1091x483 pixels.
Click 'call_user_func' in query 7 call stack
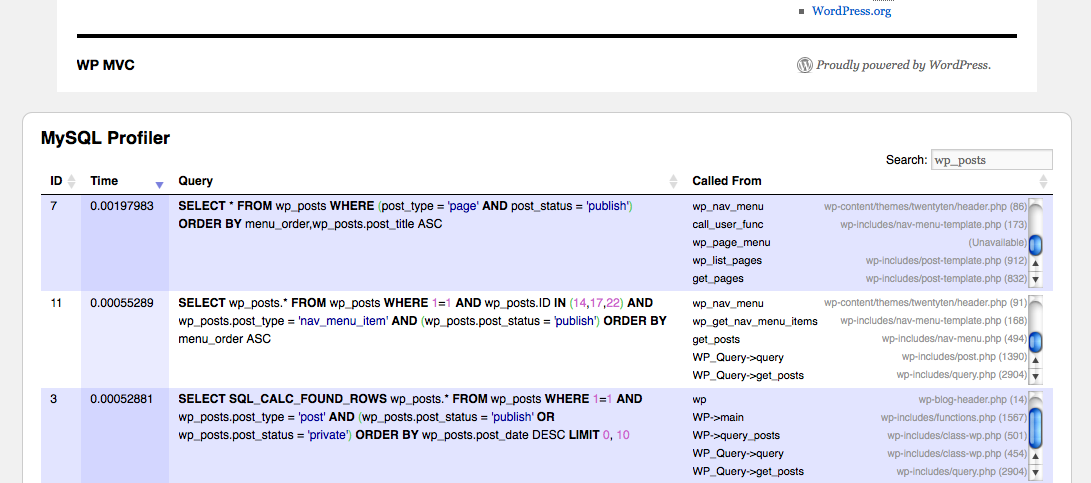[727, 224]
